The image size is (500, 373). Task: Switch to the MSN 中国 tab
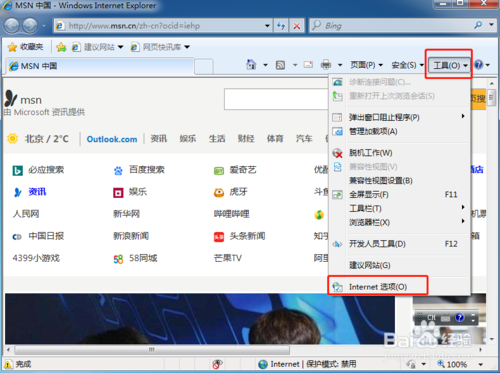point(100,66)
